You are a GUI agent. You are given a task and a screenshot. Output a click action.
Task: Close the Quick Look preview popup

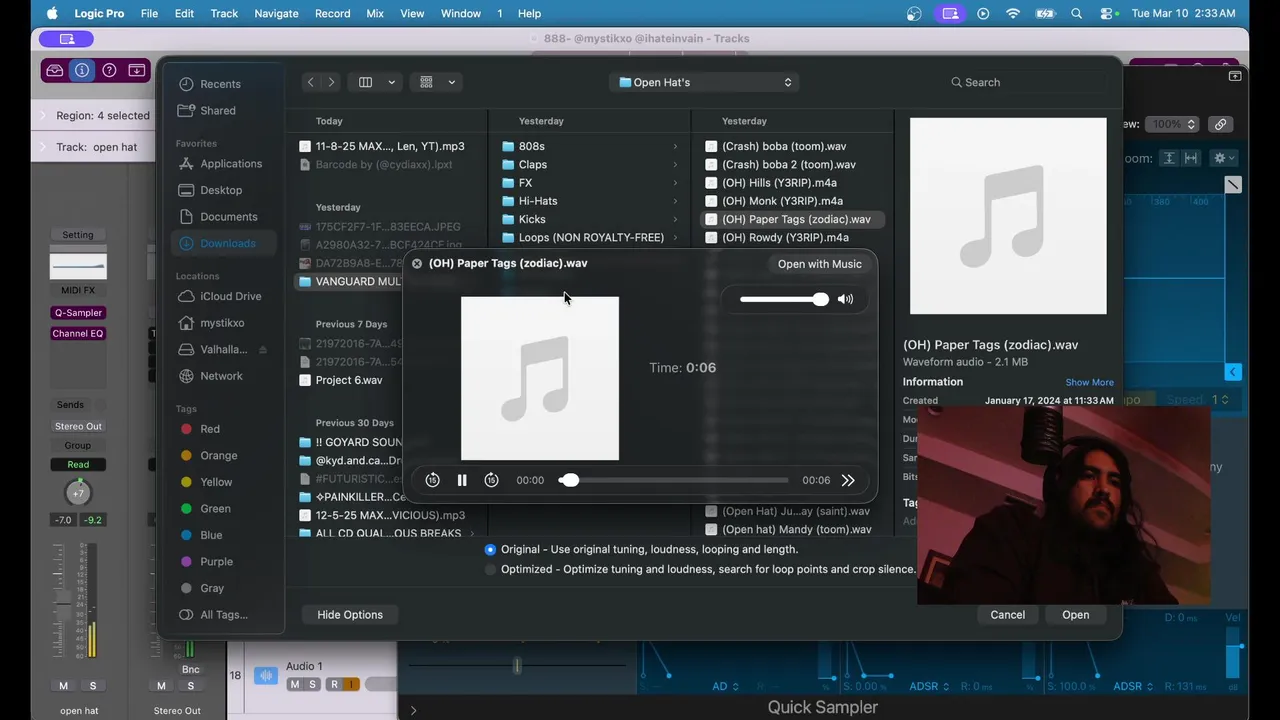click(417, 264)
